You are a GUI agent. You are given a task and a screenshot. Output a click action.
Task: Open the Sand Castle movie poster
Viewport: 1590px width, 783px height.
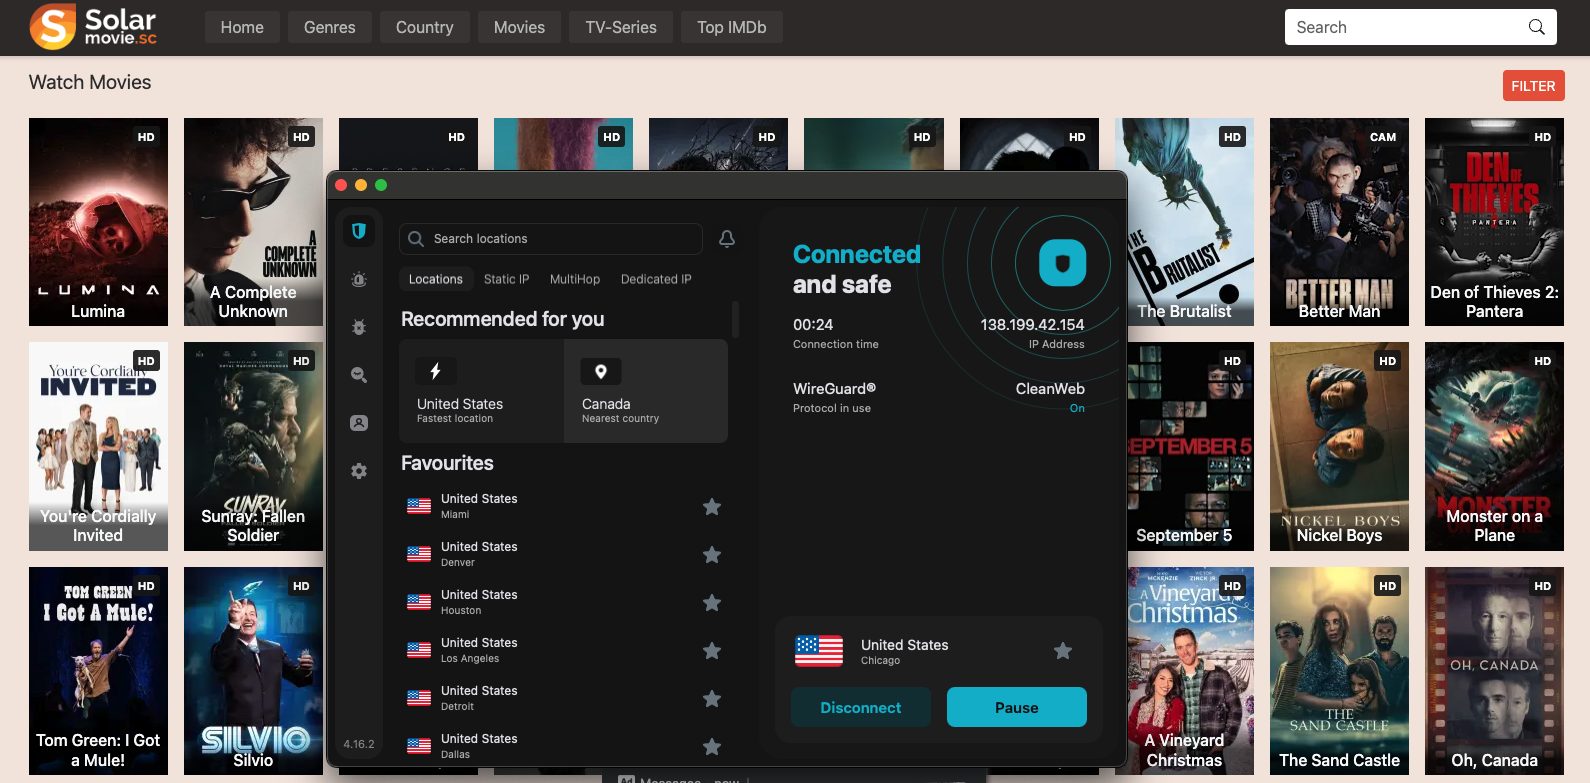click(x=1339, y=671)
